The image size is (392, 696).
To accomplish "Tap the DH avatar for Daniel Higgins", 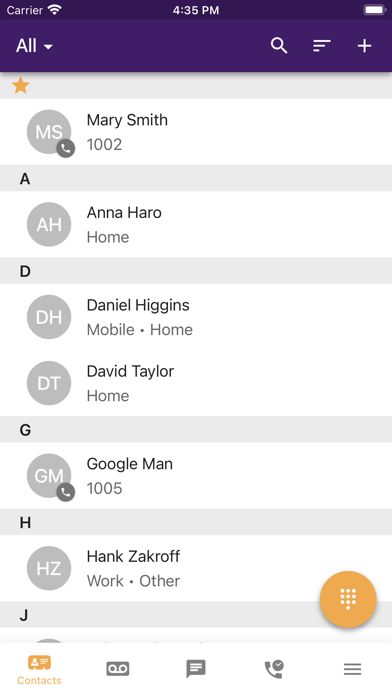I will pyautogui.click(x=49, y=317).
